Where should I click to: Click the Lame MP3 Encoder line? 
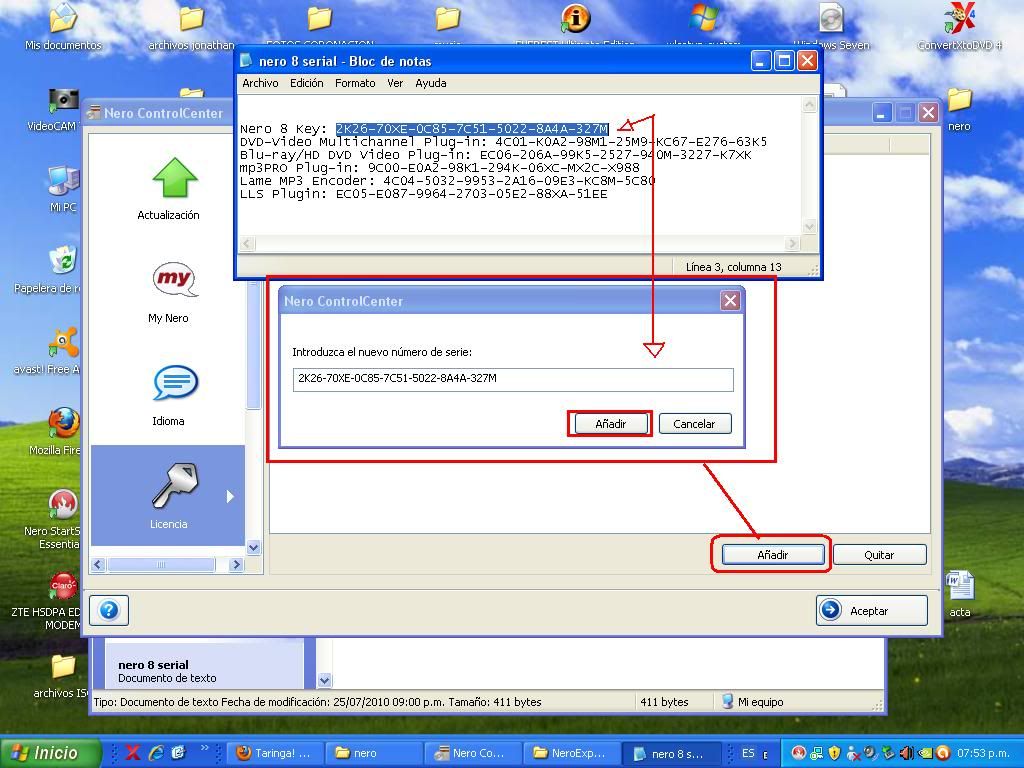click(447, 181)
